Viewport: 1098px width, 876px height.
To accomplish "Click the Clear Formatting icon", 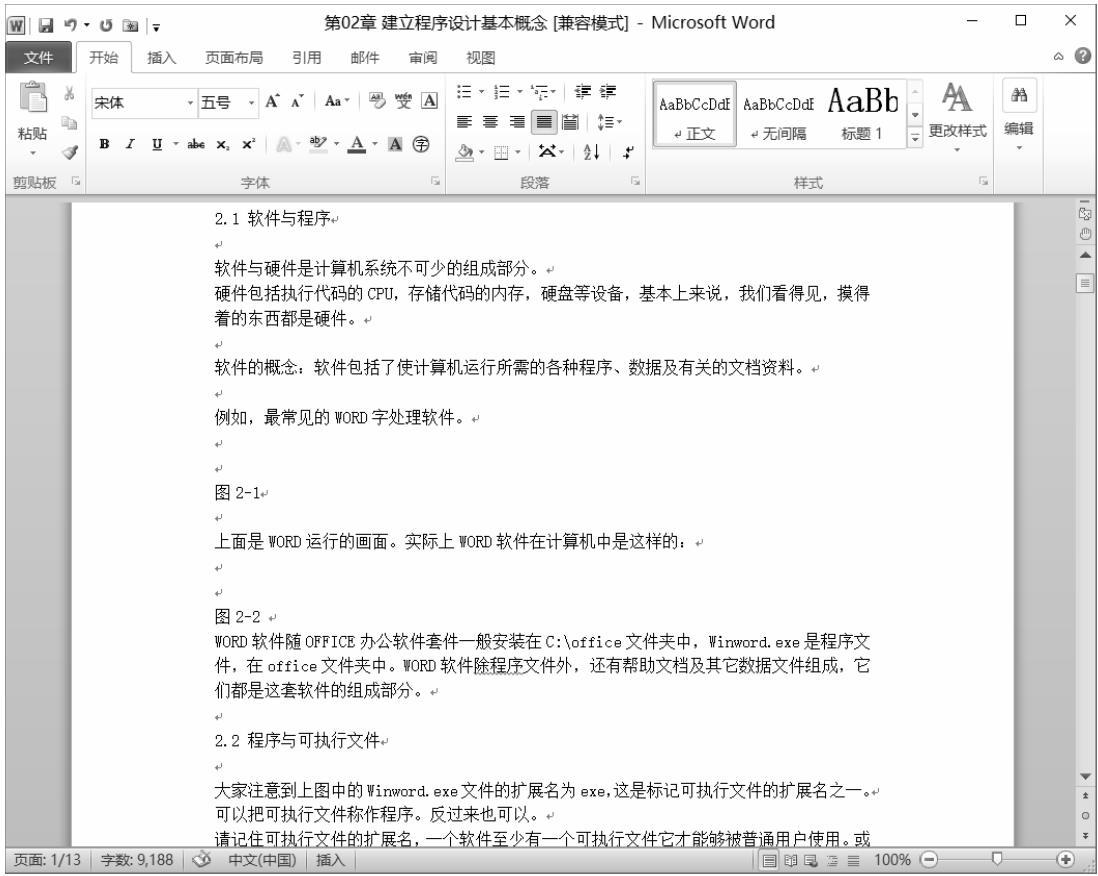I will pos(377,102).
